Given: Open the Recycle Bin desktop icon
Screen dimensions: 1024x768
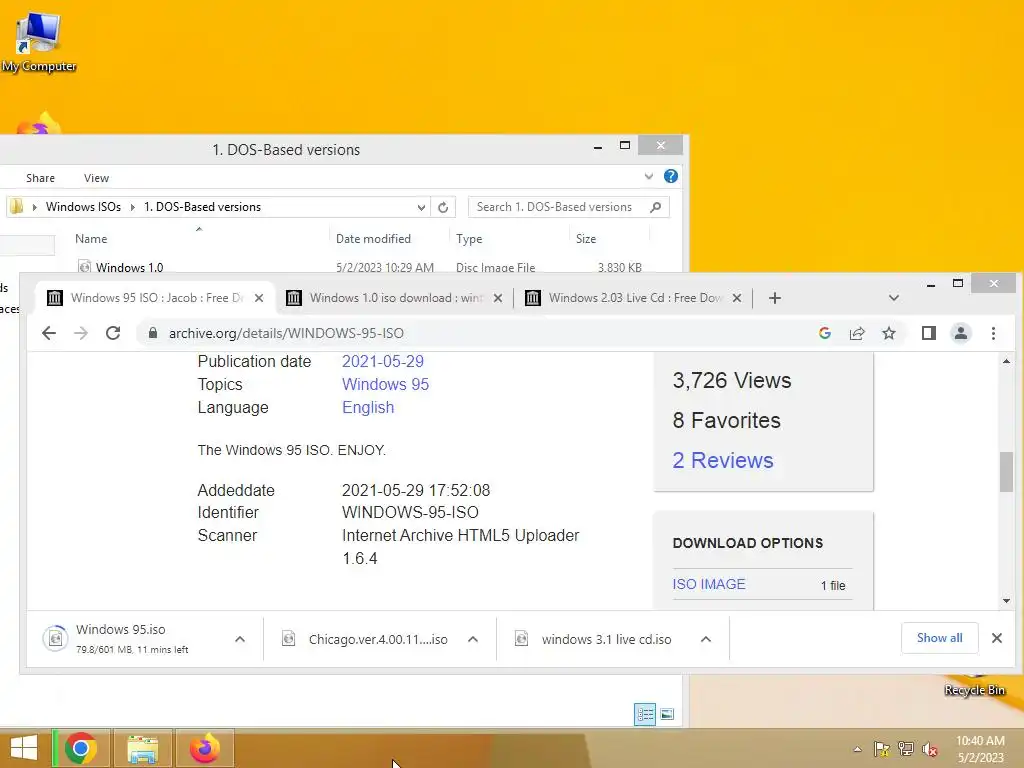Looking at the screenshot, I should pos(974,686).
